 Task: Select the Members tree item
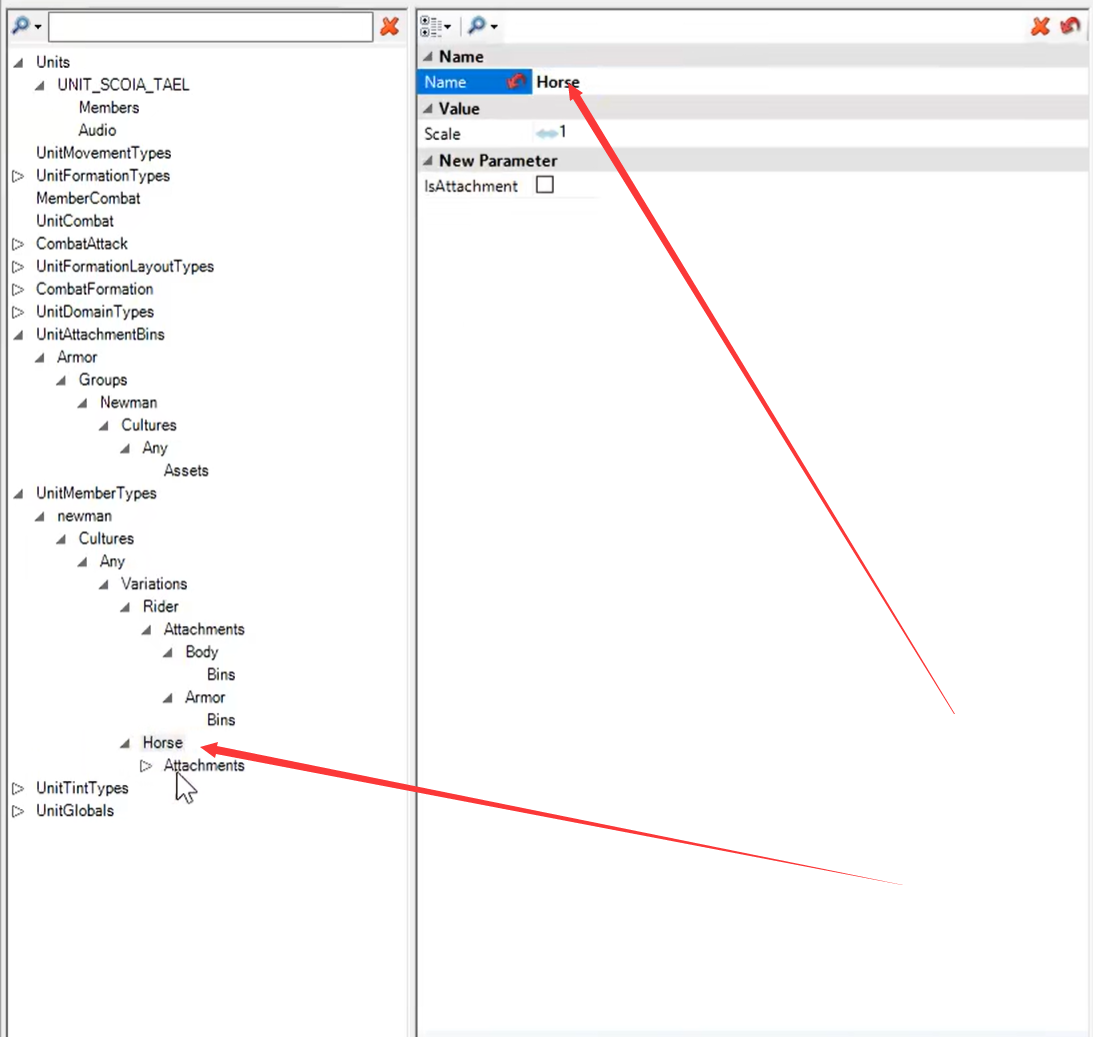pos(109,107)
